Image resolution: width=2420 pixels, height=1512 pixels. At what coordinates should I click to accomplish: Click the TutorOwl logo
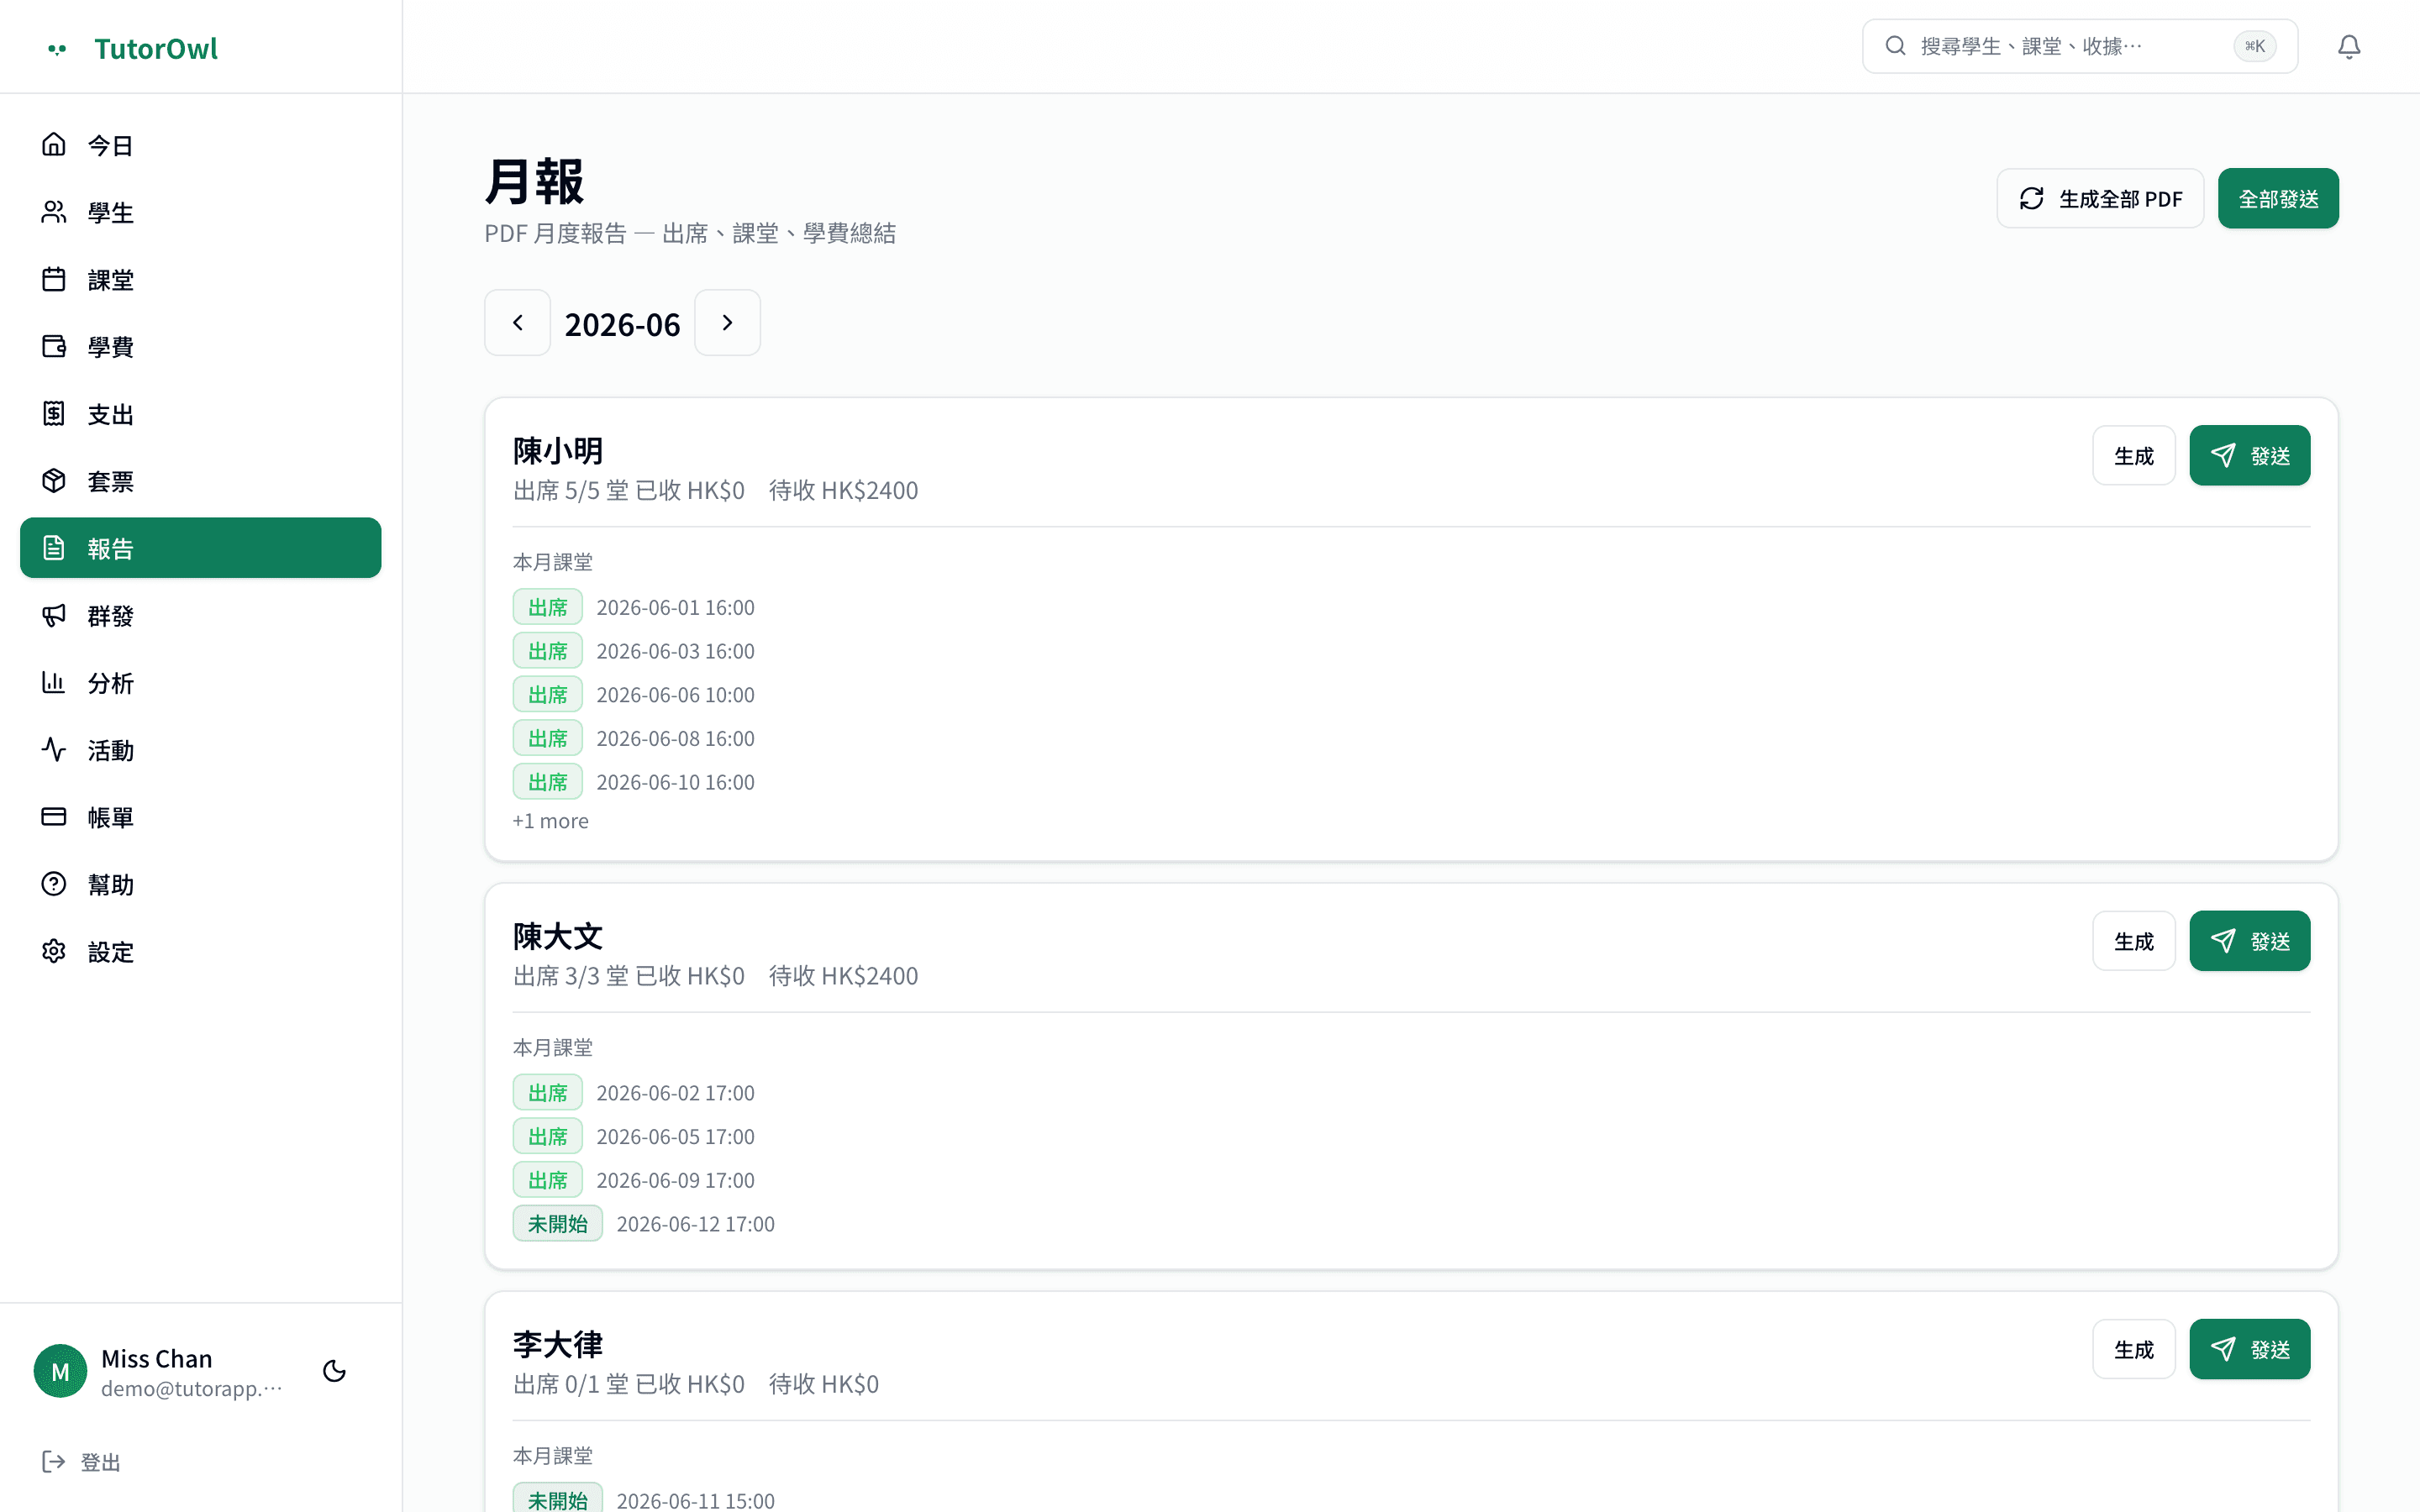[132, 48]
